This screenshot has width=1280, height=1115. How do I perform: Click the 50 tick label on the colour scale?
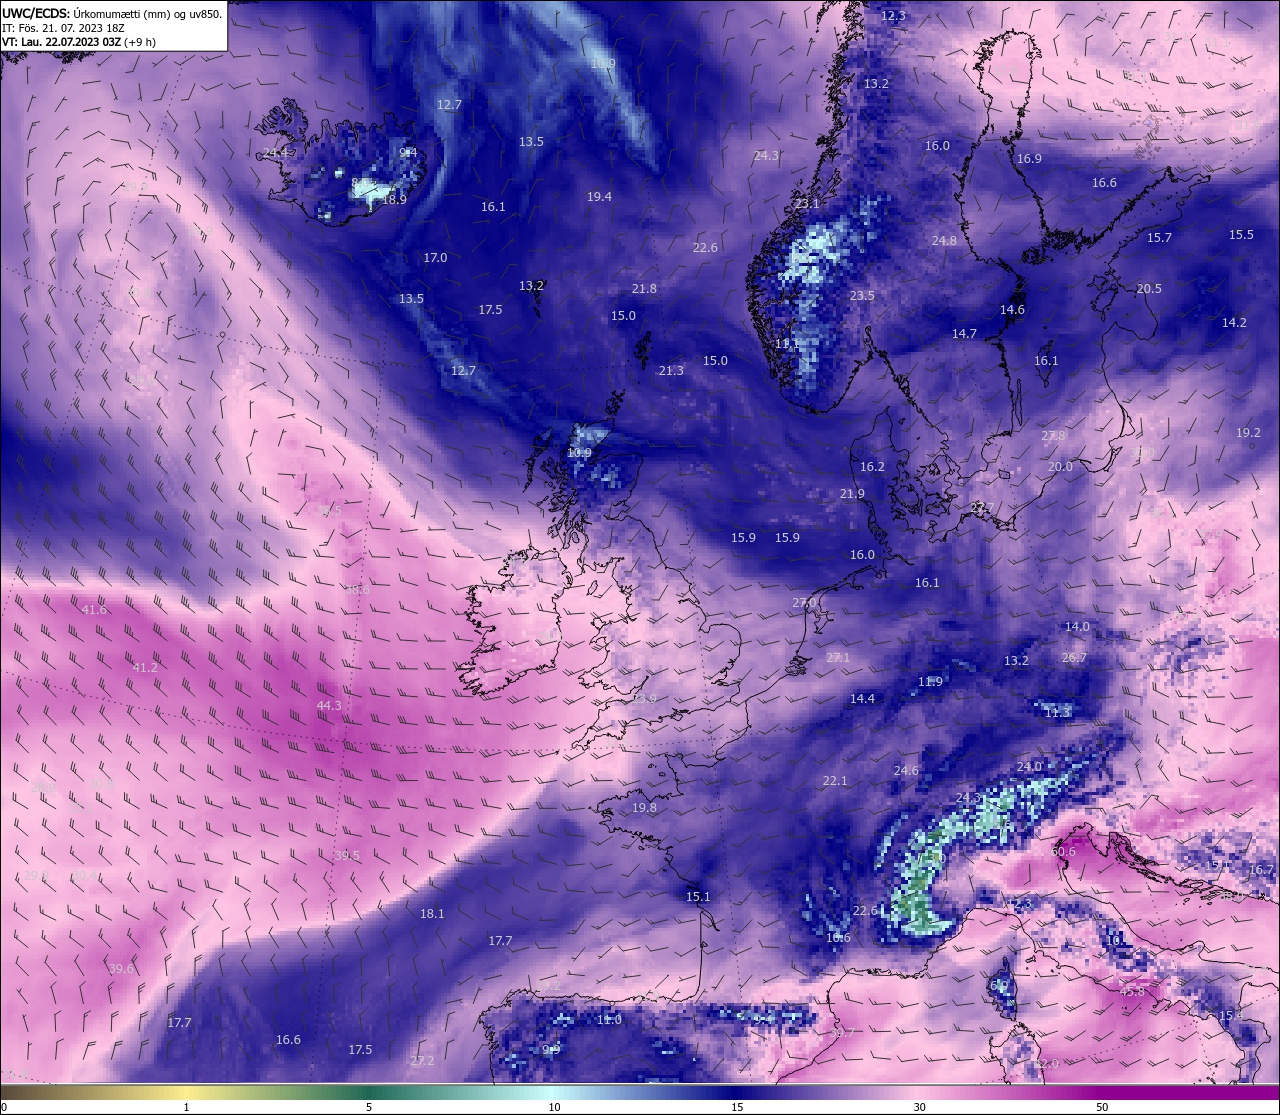point(1101,1107)
